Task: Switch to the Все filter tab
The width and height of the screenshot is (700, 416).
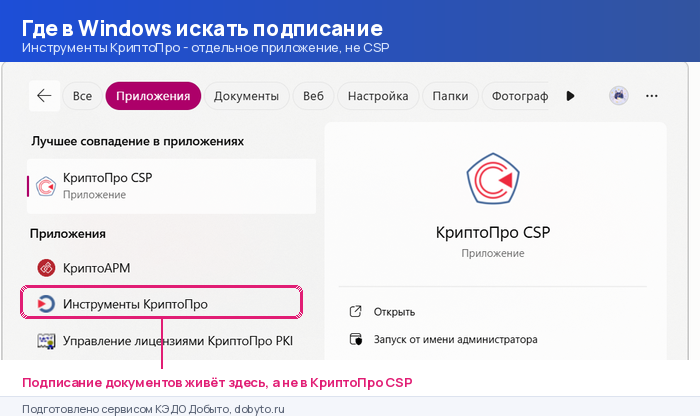Action: click(82, 96)
